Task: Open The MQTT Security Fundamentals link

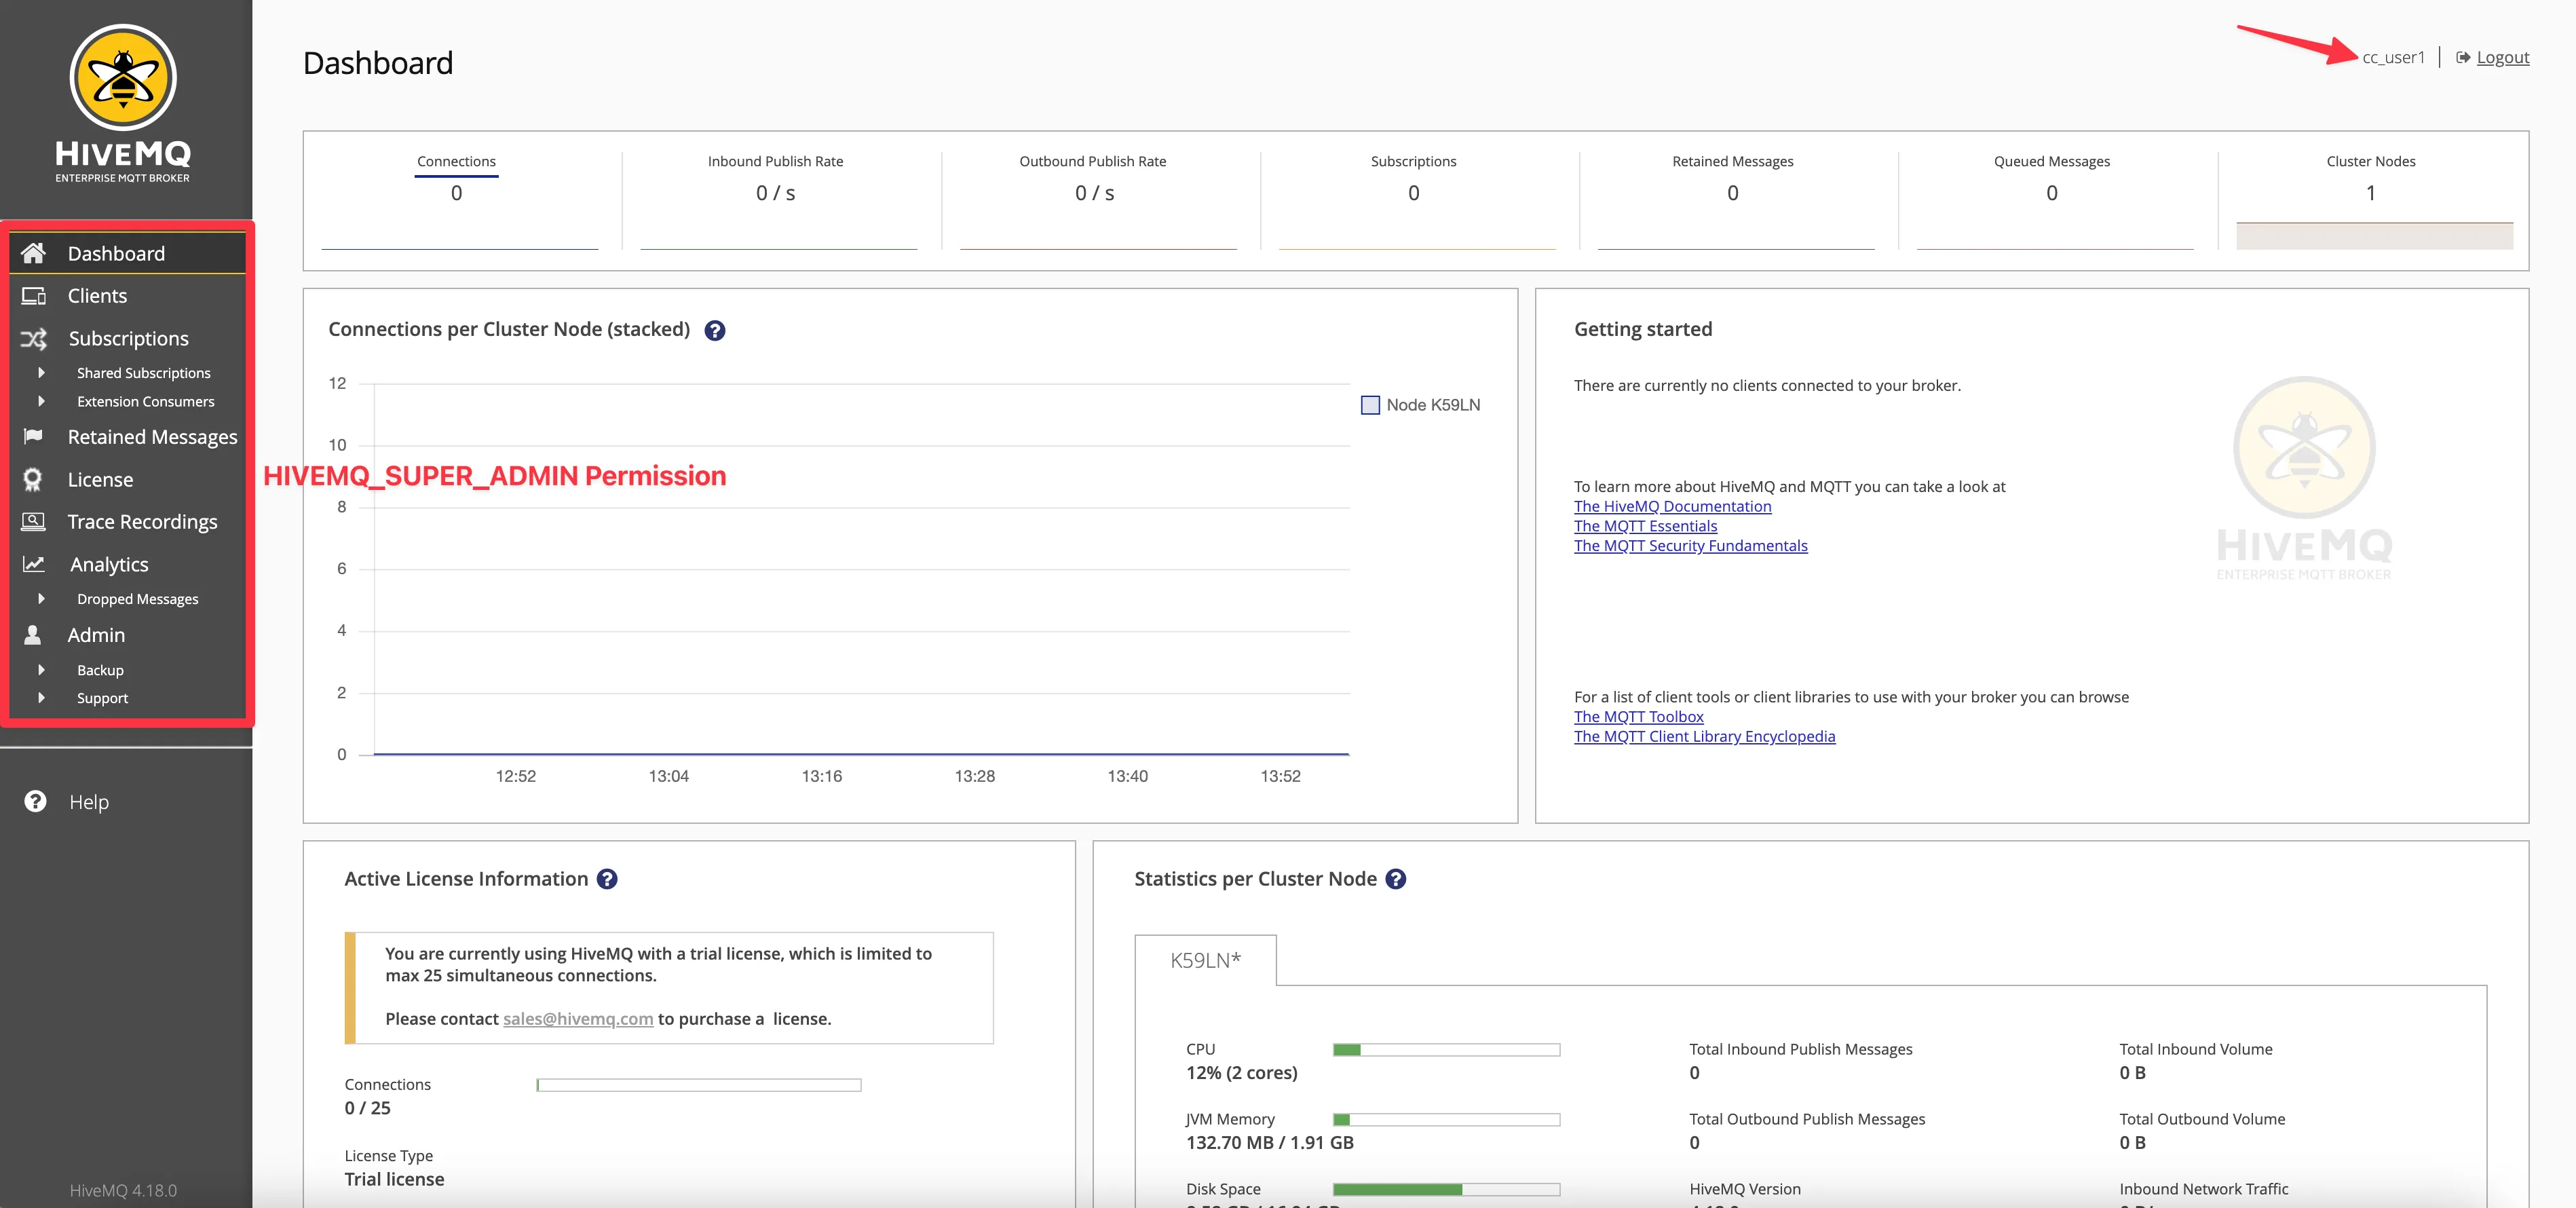Action: 1690,546
